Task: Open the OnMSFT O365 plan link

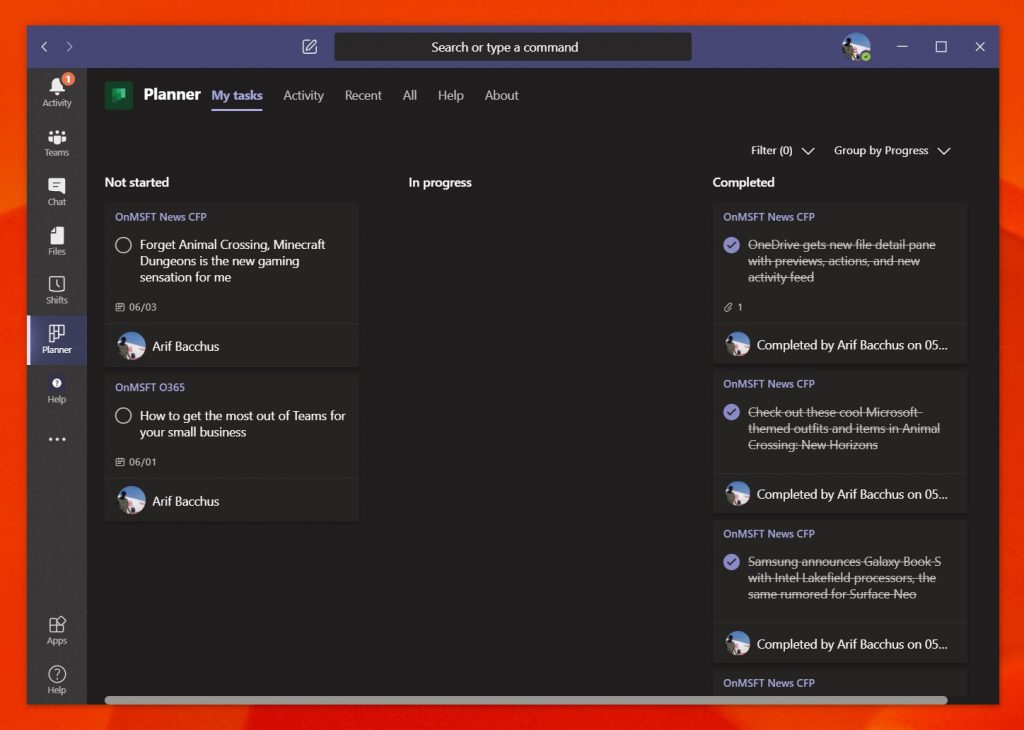Action: [150, 387]
